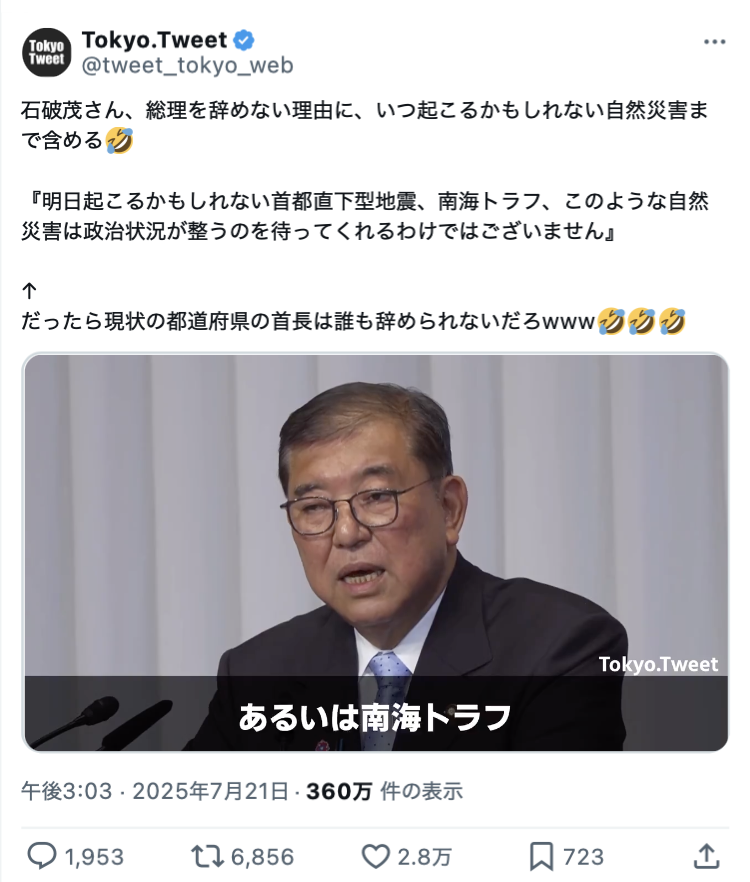The height and width of the screenshot is (882, 750).
Task: Open the @tweet_tokyo_web handle link
Action: point(187,66)
